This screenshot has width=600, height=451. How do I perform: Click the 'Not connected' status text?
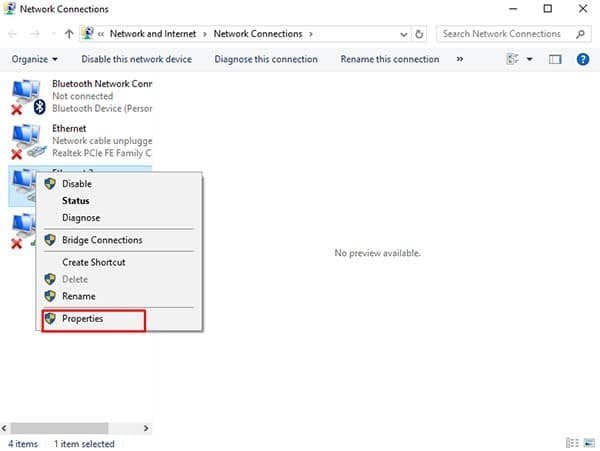[x=83, y=96]
